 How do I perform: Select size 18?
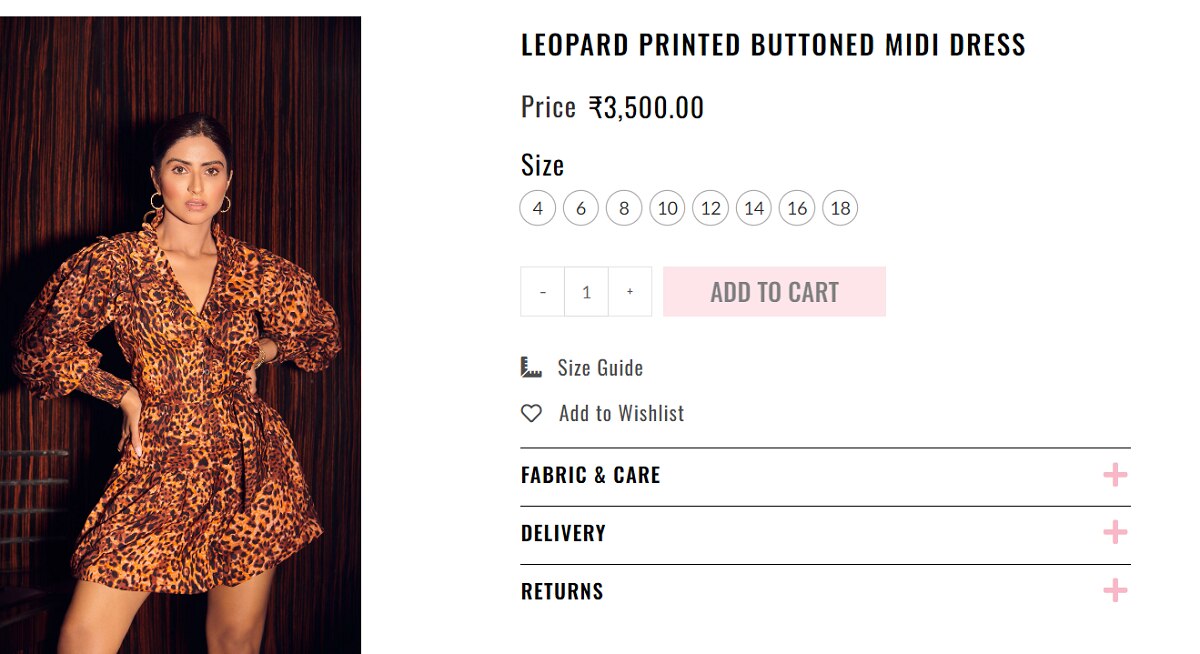(x=840, y=208)
